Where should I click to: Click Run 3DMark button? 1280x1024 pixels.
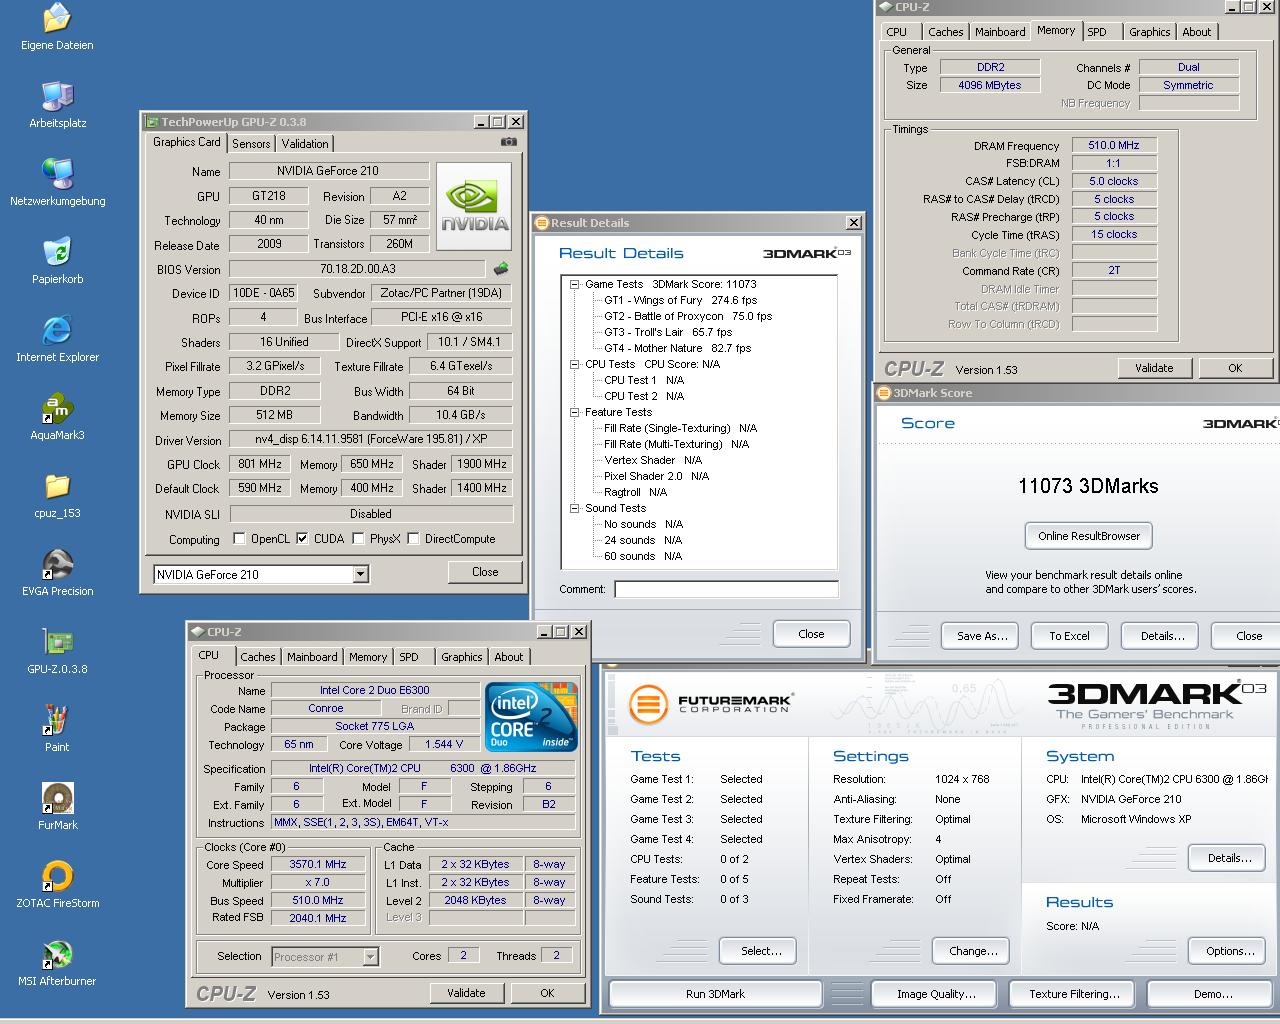point(715,994)
